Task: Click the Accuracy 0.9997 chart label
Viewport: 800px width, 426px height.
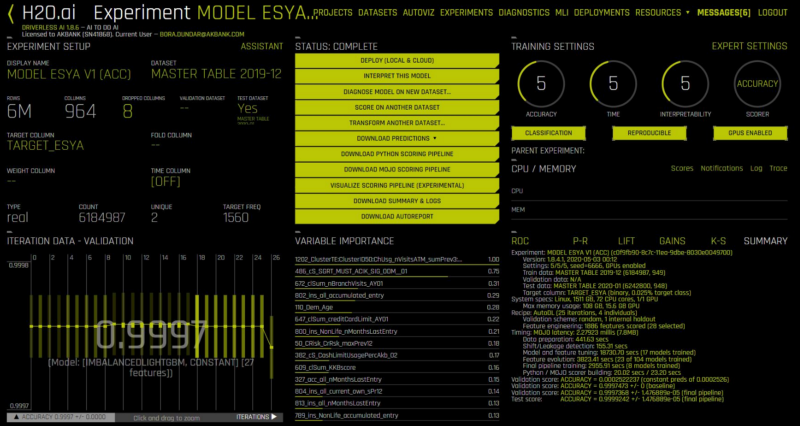Action: click(x=61, y=417)
